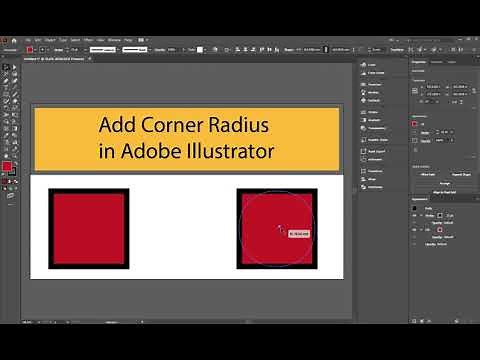The height and width of the screenshot is (360, 480).
Task: Switch to the Libraries tab
Action: pyautogui.click(x=452, y=62)
